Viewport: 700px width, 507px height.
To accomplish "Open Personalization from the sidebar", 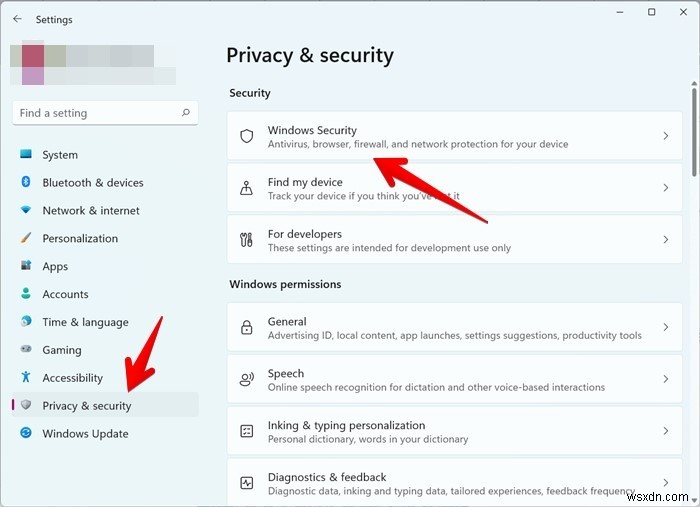I will (80, 239).
